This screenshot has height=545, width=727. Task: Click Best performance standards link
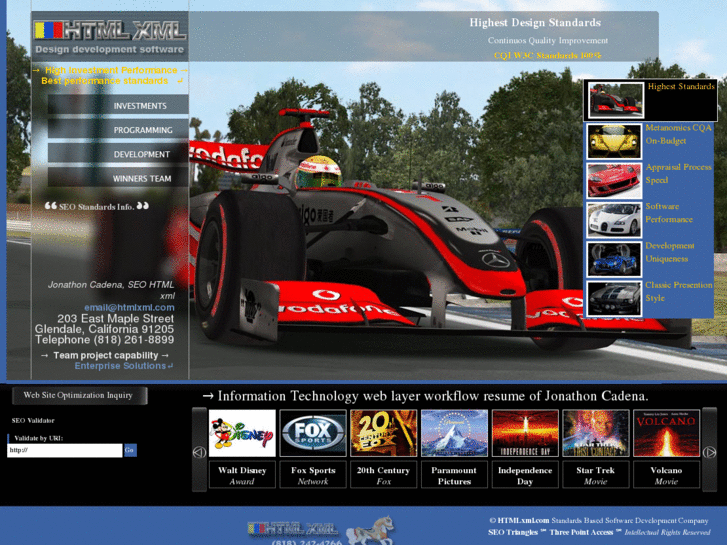pos(104,81)
